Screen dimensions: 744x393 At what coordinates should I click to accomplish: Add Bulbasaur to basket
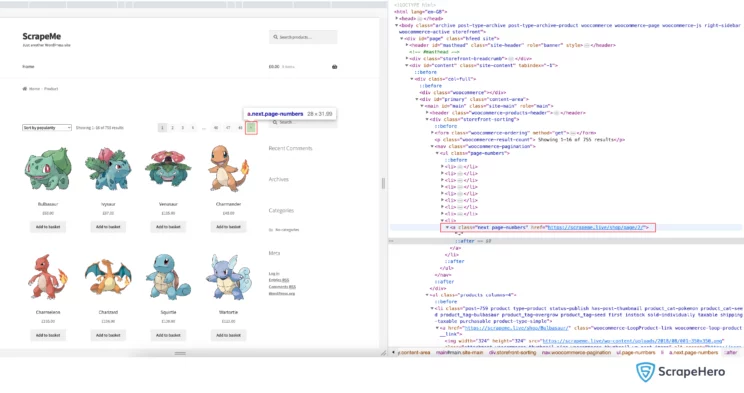(48, 227)
